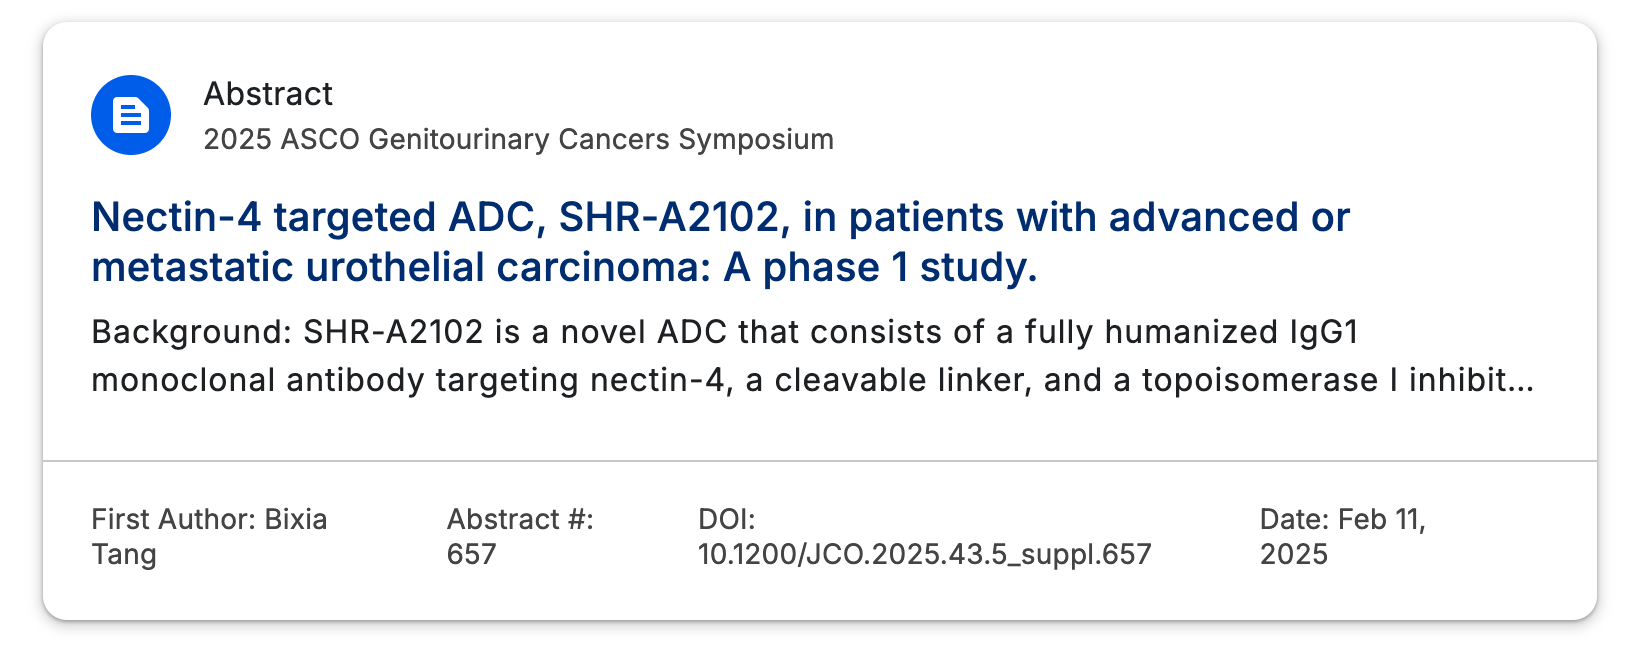Click the truncated ellipsis ending the summary

point(1521,381)
